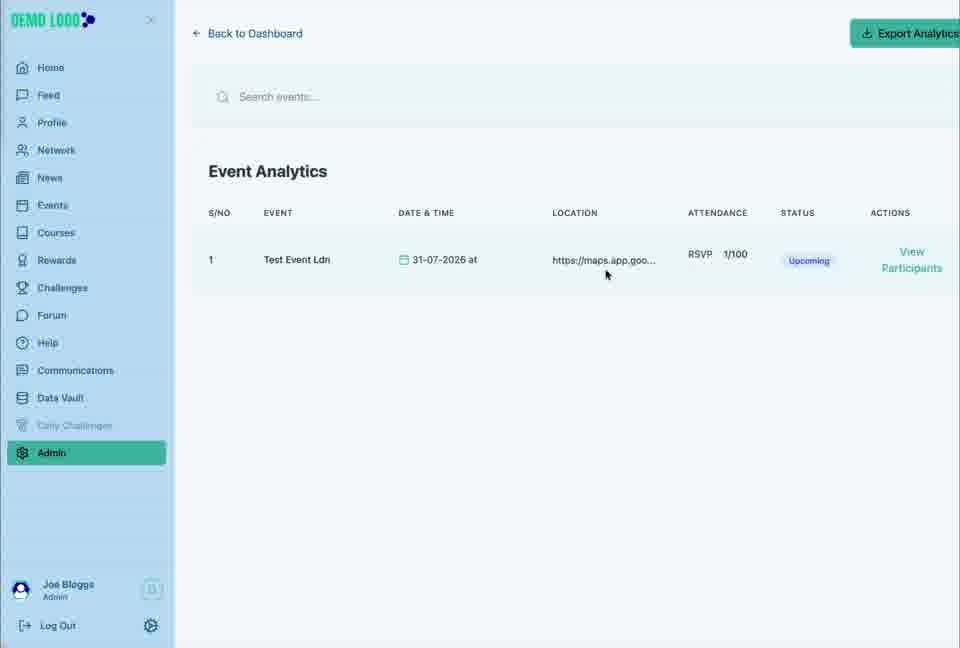Click the Feed chat icon
Screen dimensions: 960x648
[x=22, y=96]
